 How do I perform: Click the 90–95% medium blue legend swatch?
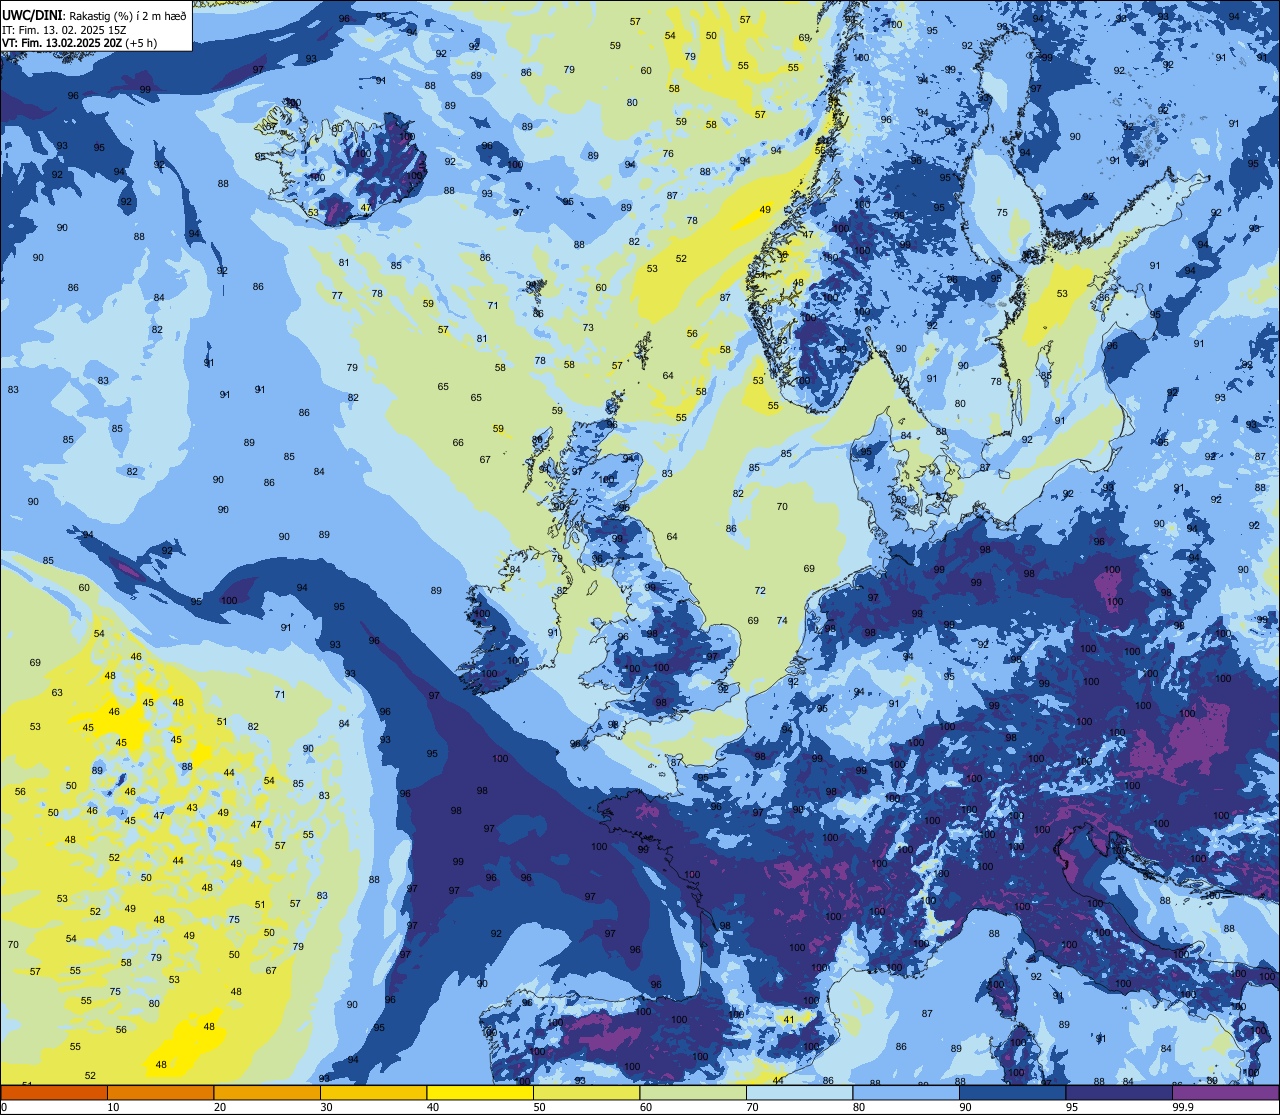pos(1012,1092)
